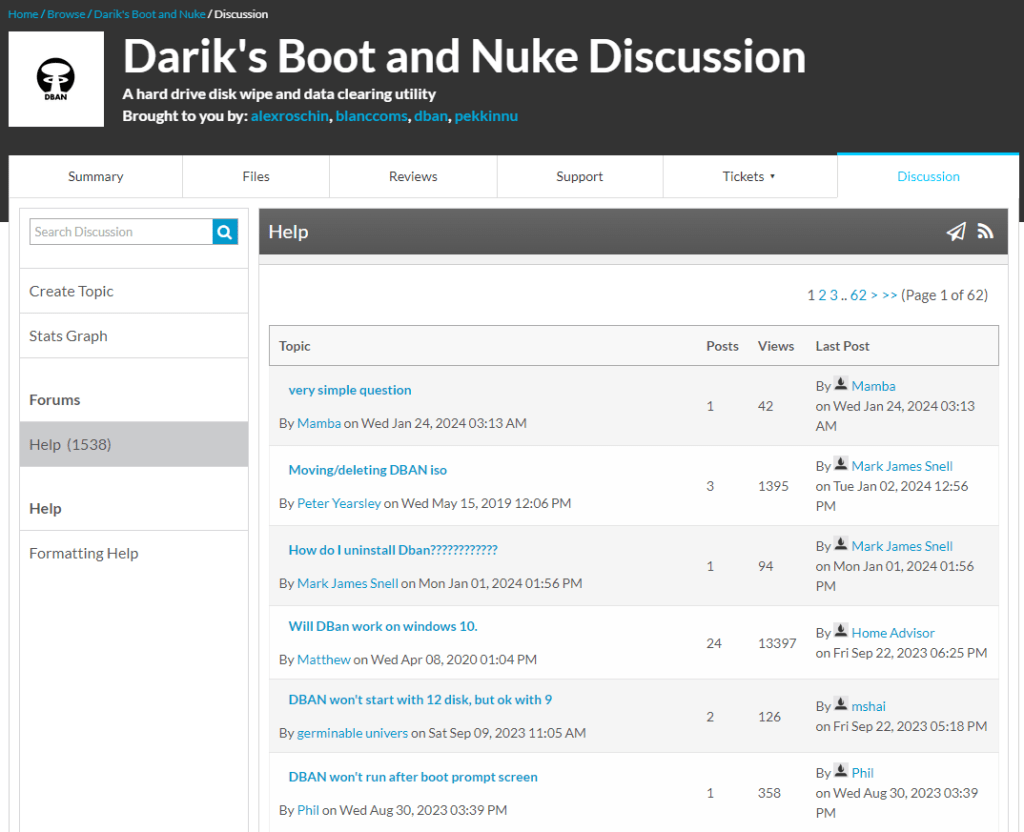
Task: Open alexroschin profile link
Action: [290, 116]
